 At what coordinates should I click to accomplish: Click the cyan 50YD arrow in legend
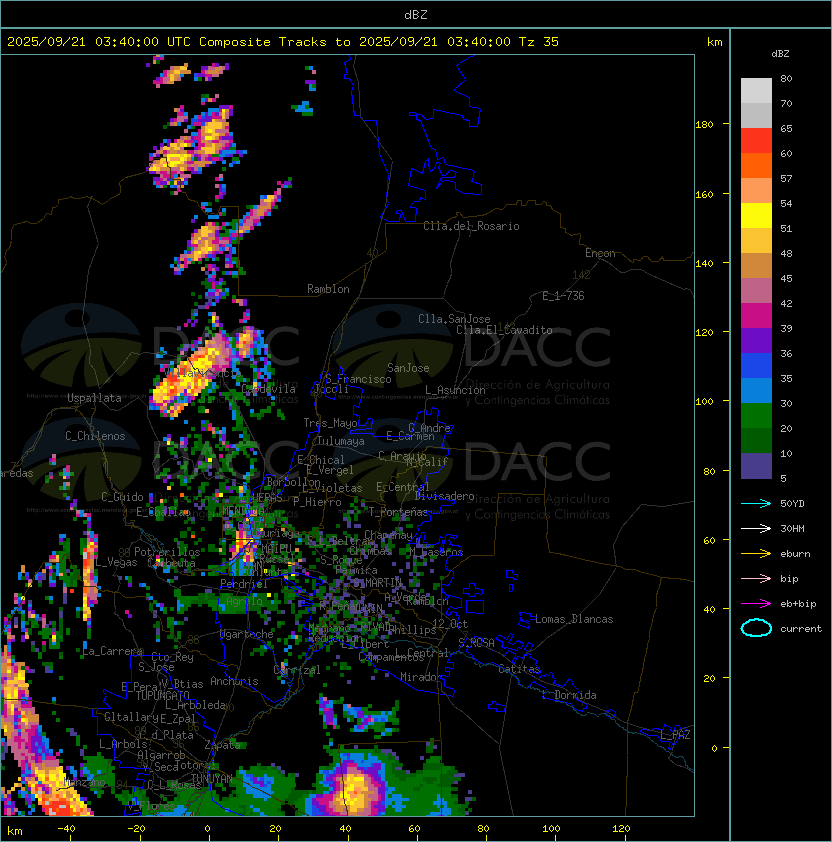[756, 503]
